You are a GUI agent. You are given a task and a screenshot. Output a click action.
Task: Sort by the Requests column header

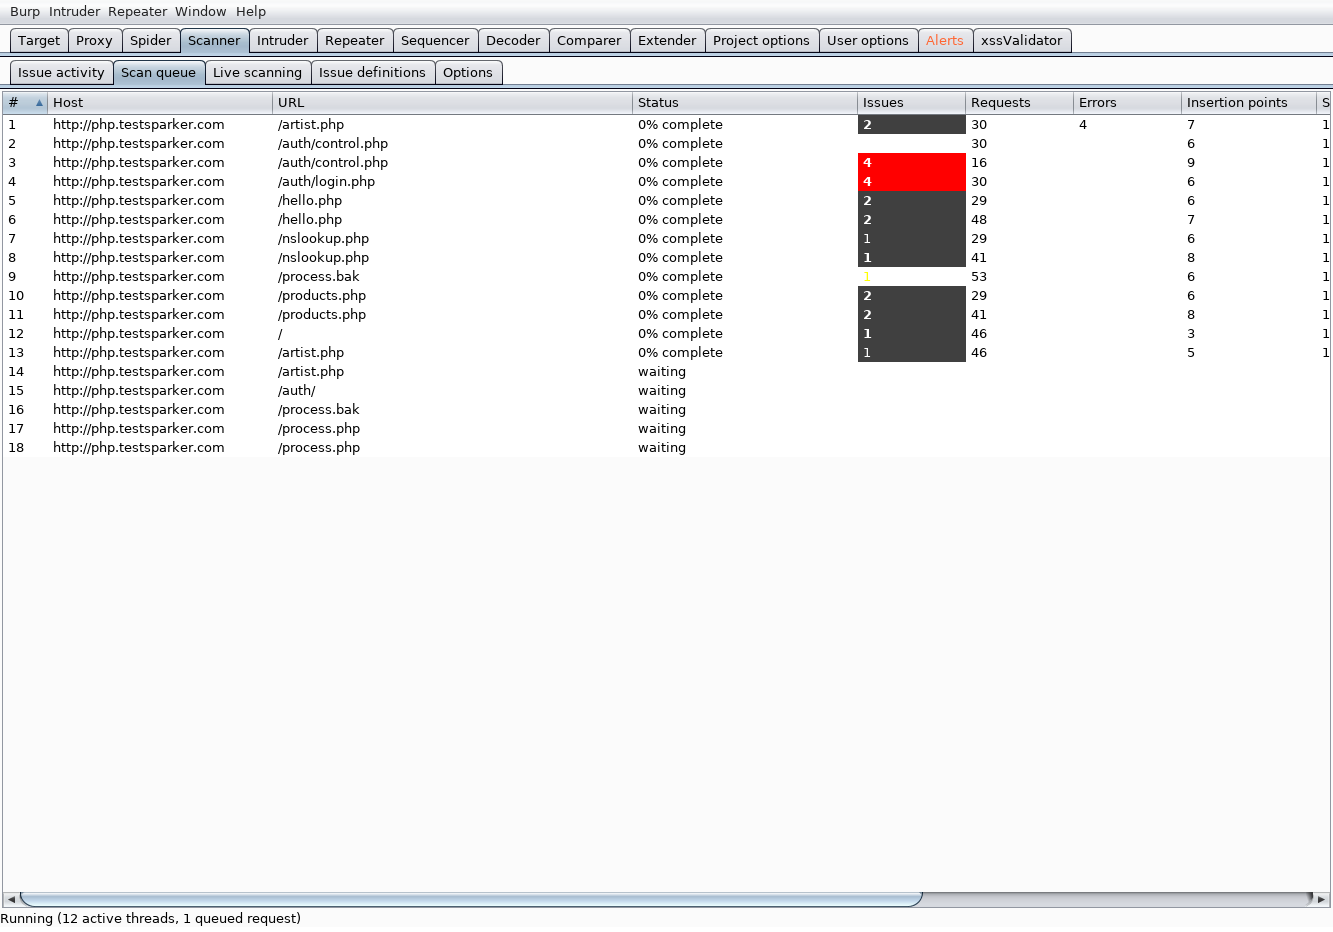click(x=1020, y=103)
